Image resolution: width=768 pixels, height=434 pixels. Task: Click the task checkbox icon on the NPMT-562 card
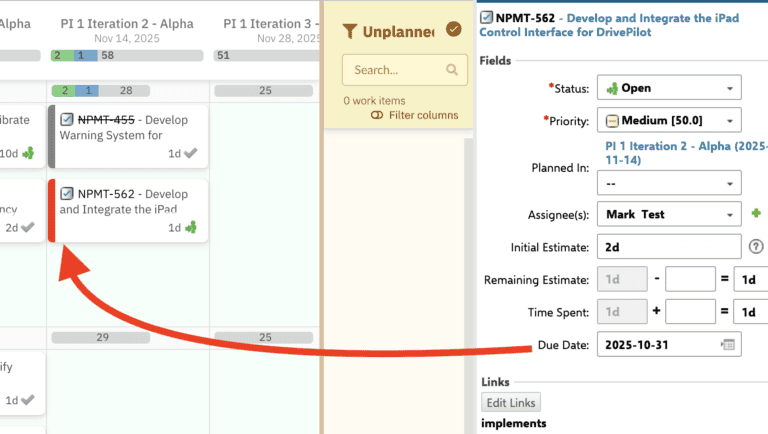tap(67, 194)
